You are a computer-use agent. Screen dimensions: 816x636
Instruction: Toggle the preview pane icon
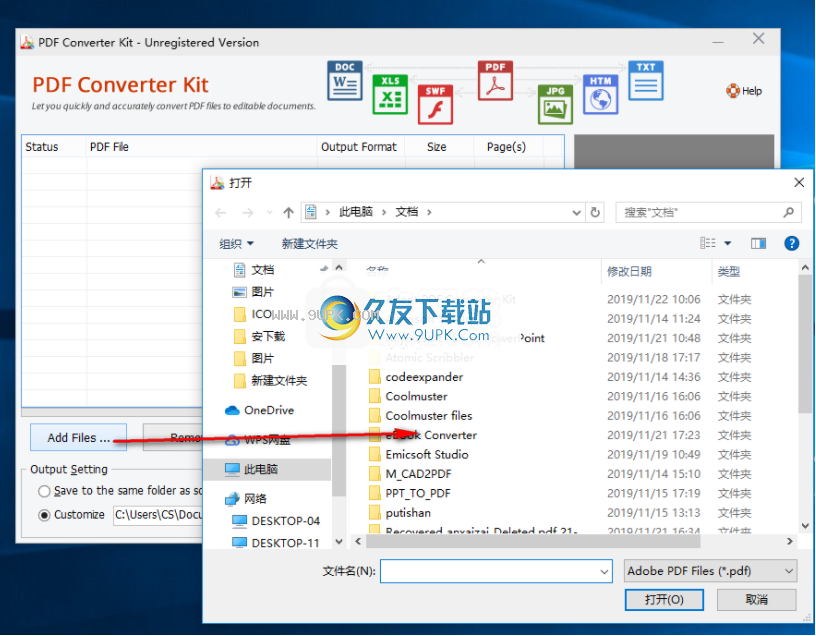[x=758, y=243]
